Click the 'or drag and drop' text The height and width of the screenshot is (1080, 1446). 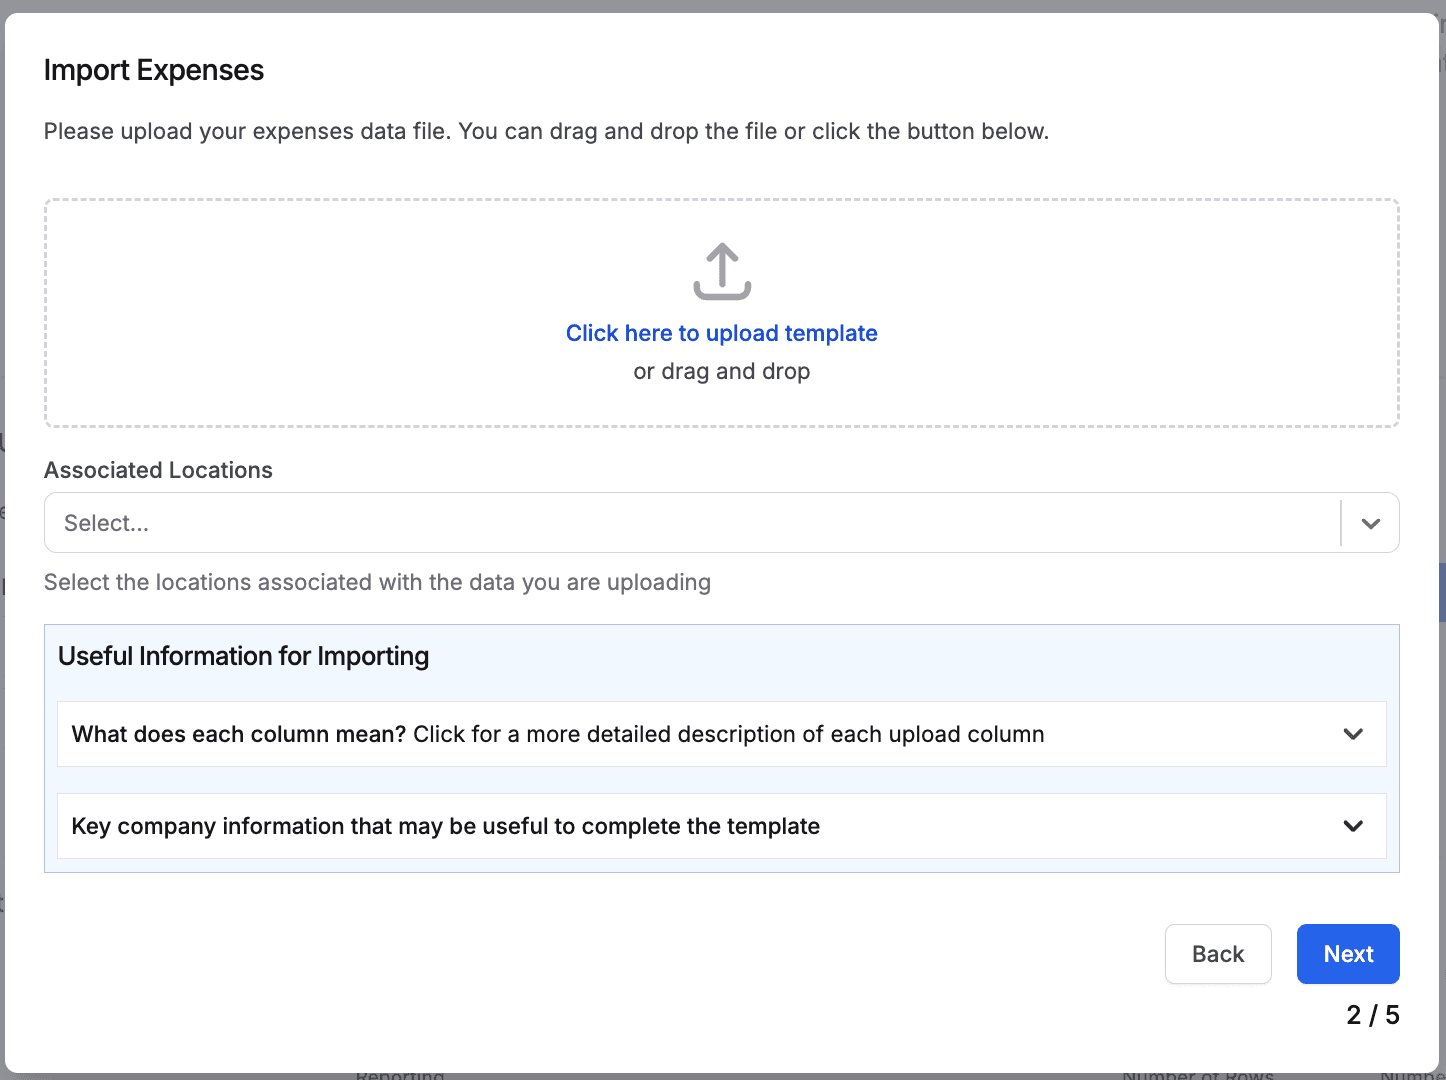[x=721, y=371]
